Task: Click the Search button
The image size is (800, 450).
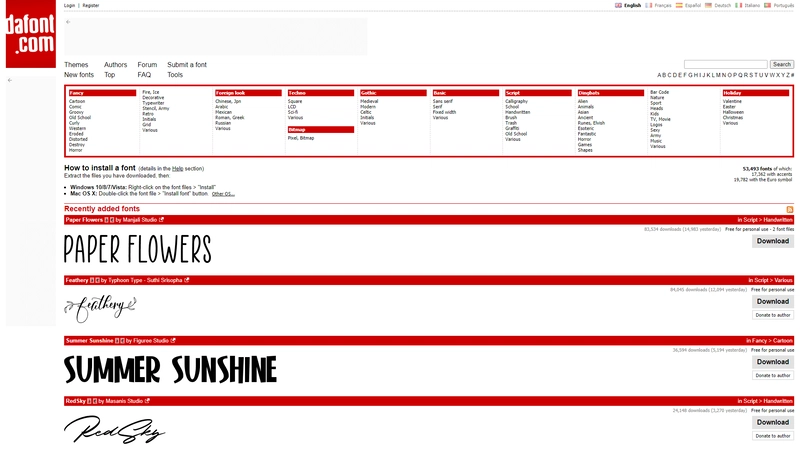Action: pos(782,64)
